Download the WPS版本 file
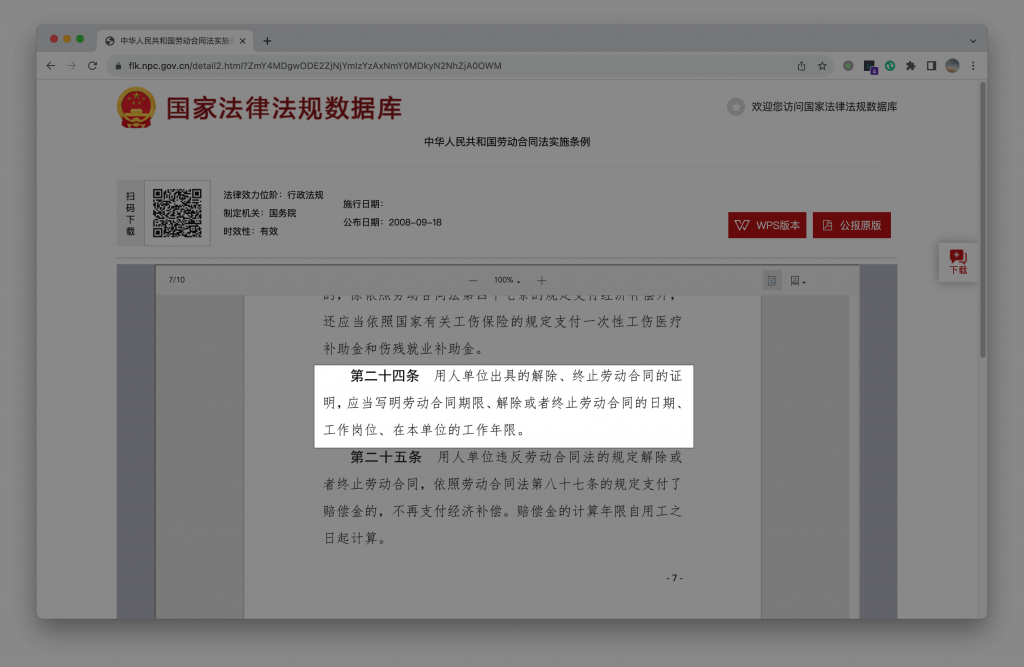 [767, 225]
